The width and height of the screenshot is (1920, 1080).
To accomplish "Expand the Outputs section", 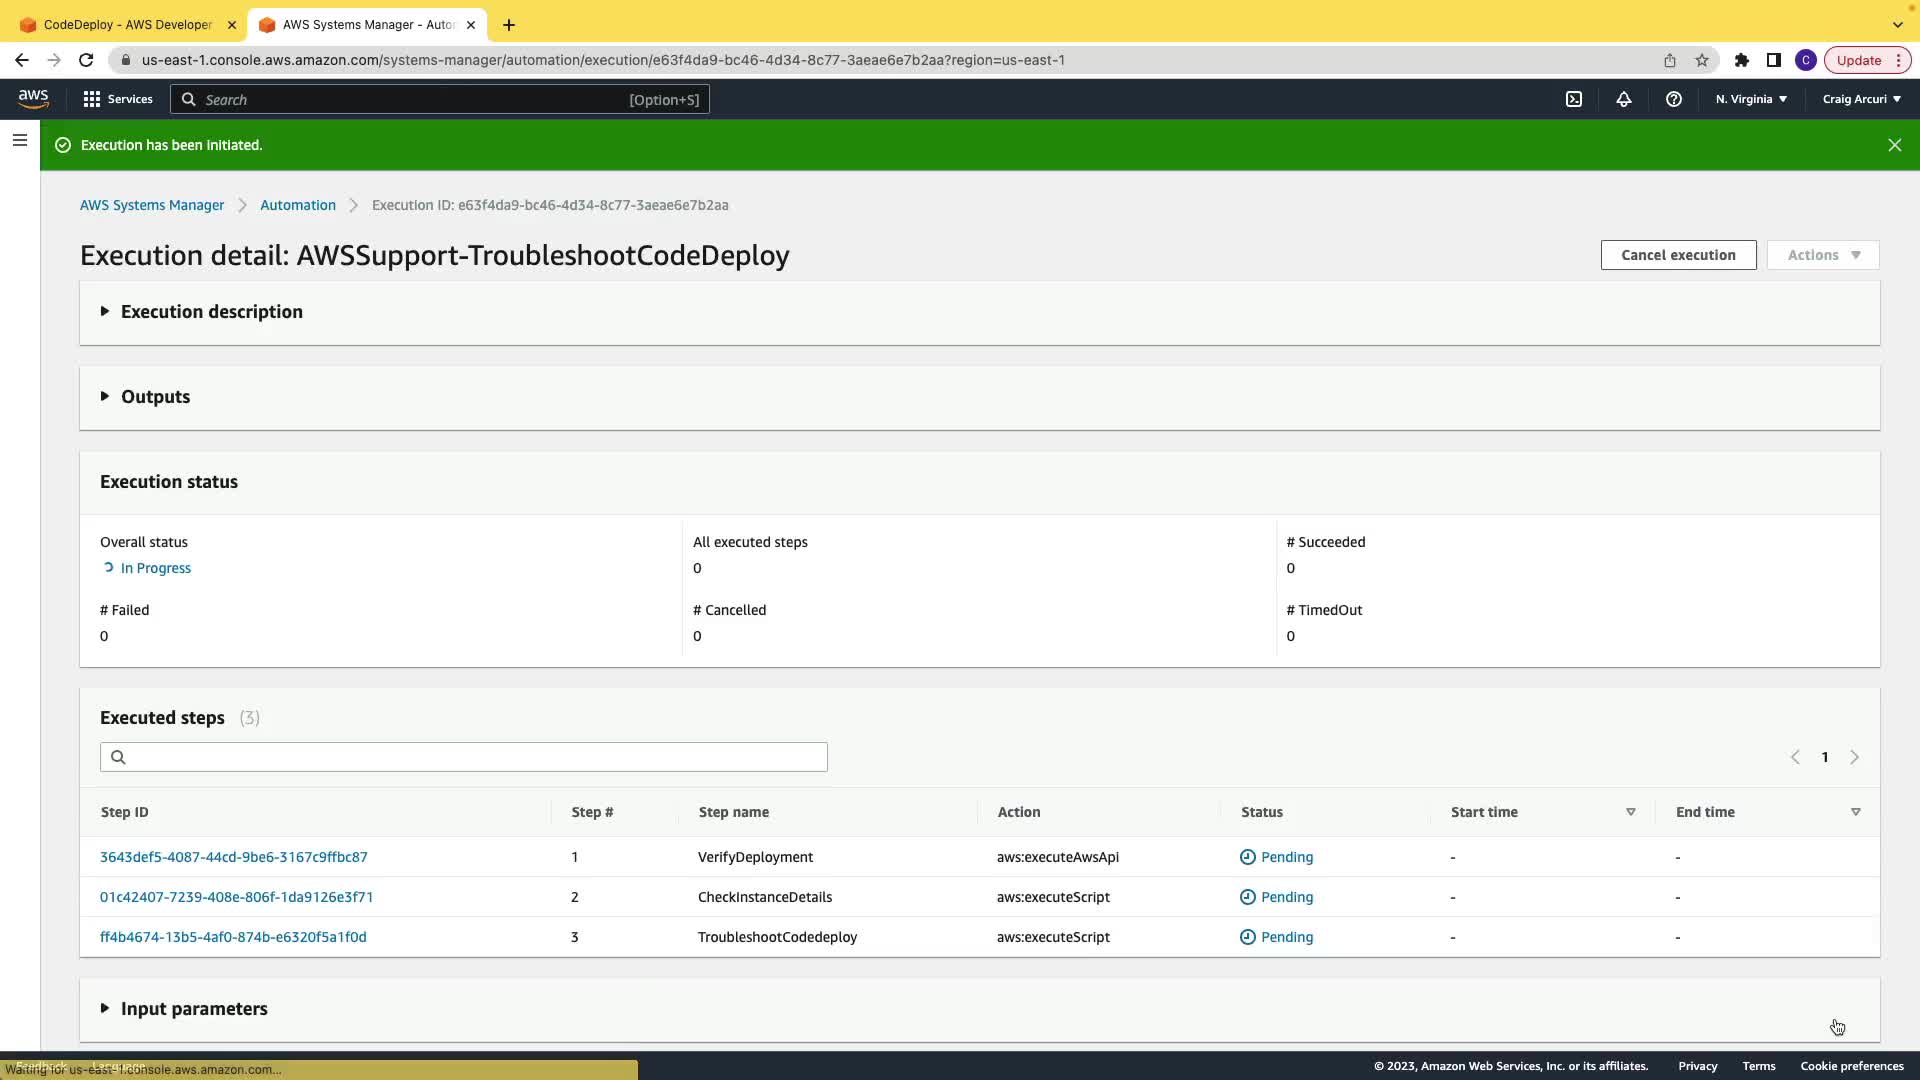I will [155, 397].
